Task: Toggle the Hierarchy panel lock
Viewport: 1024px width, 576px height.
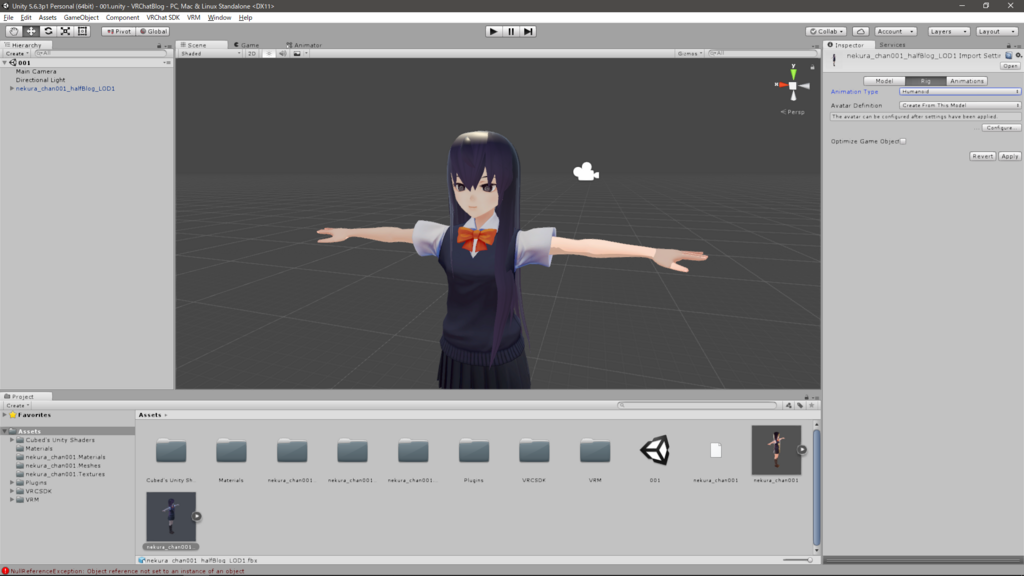Action: click(159, 46)
